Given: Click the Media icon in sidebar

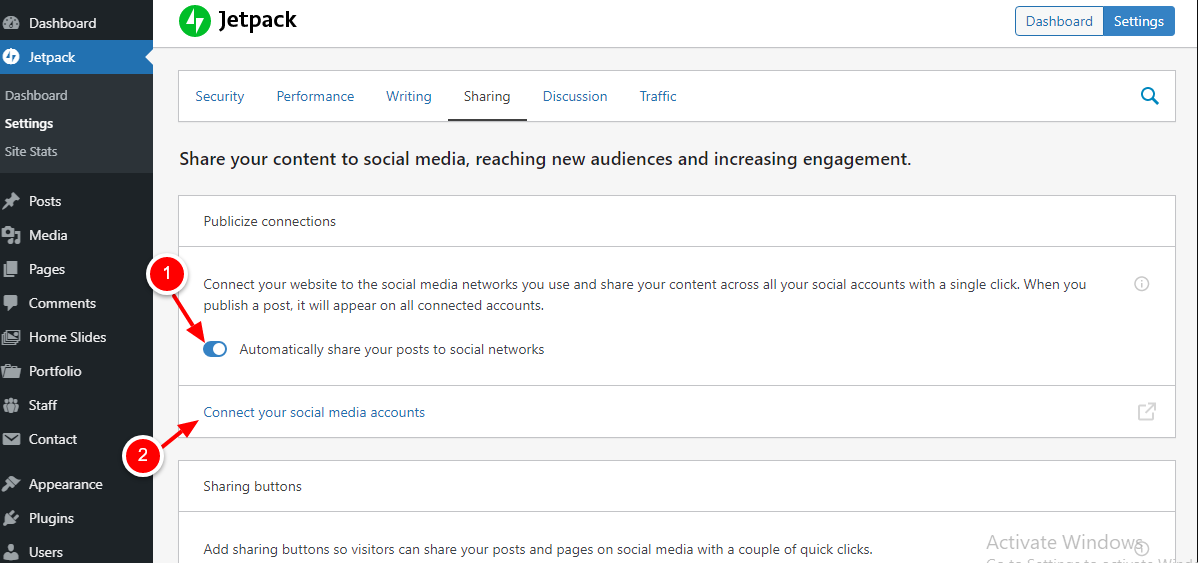Looking at the screenshot, I should tap(11, 235).
